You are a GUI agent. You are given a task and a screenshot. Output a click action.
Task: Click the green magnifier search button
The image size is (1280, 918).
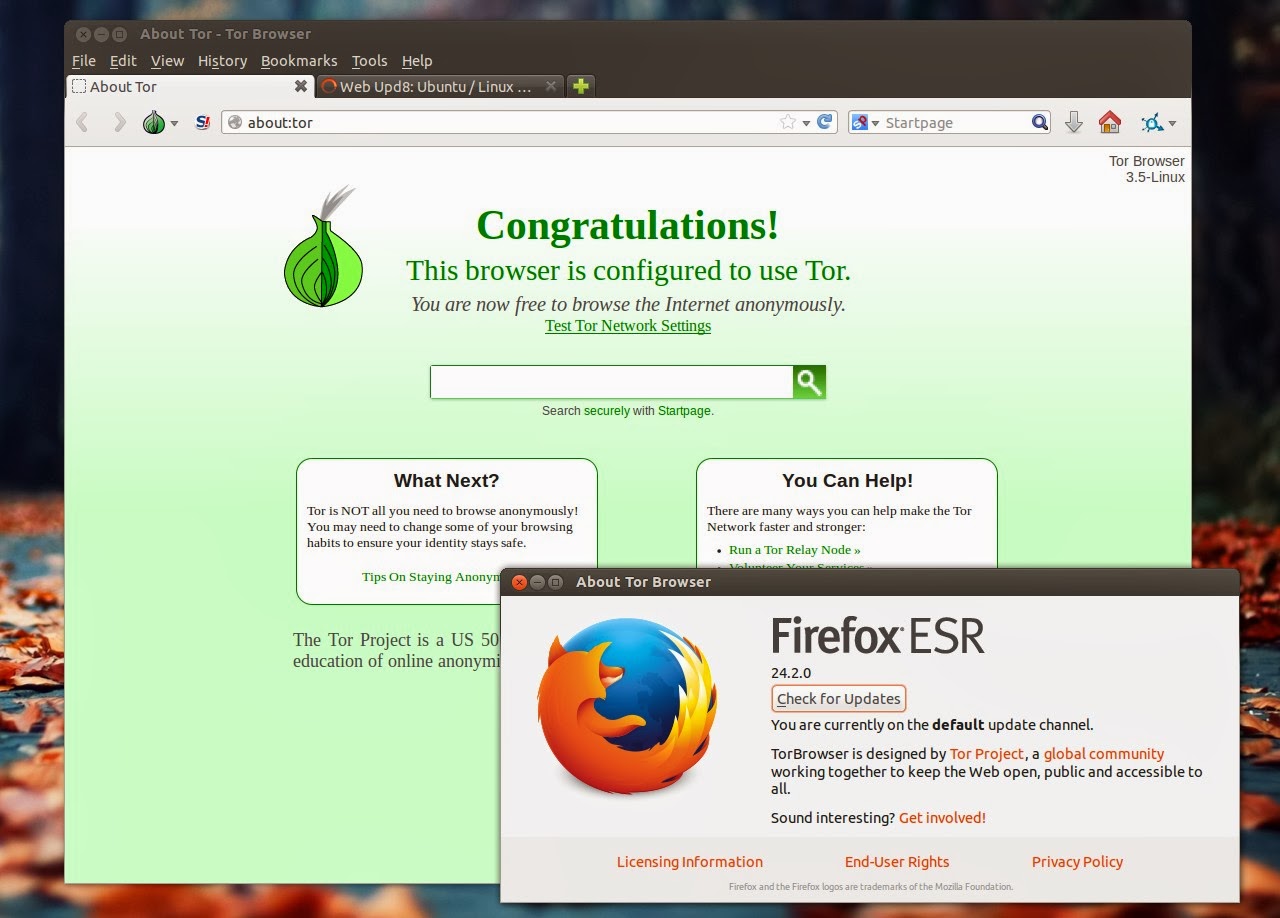tap(809, 382)
